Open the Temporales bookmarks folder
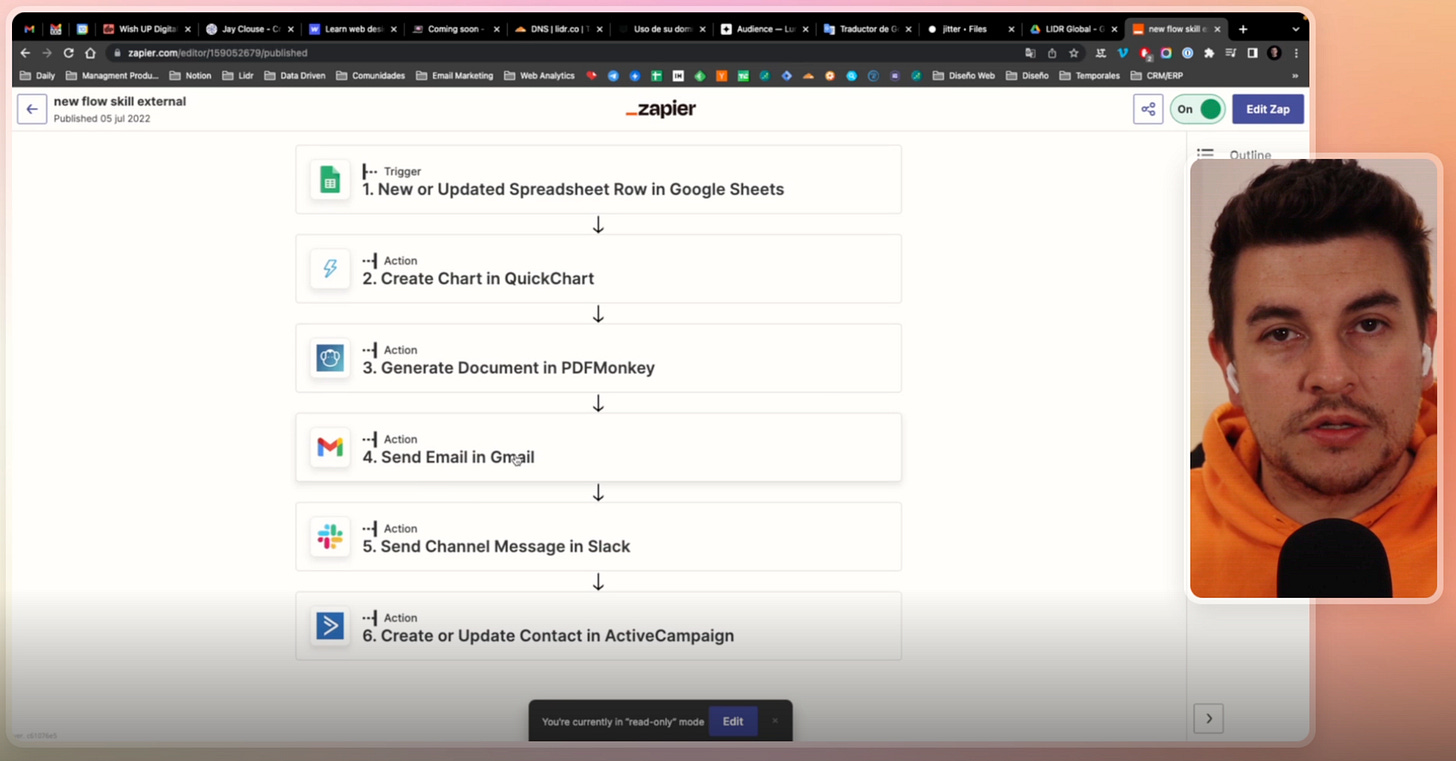 click(x=1089, y=75)
